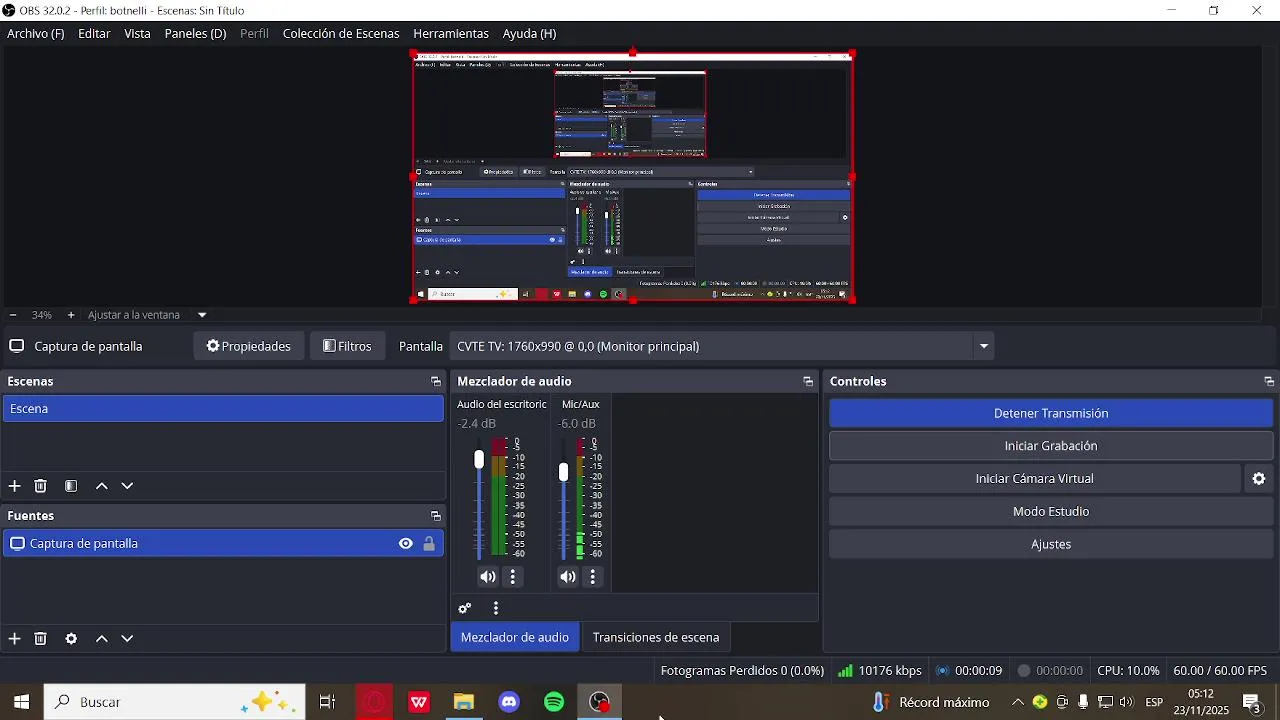Open scene filters icon in Escenas panel

pyautogui.click(x=71, y=486)
